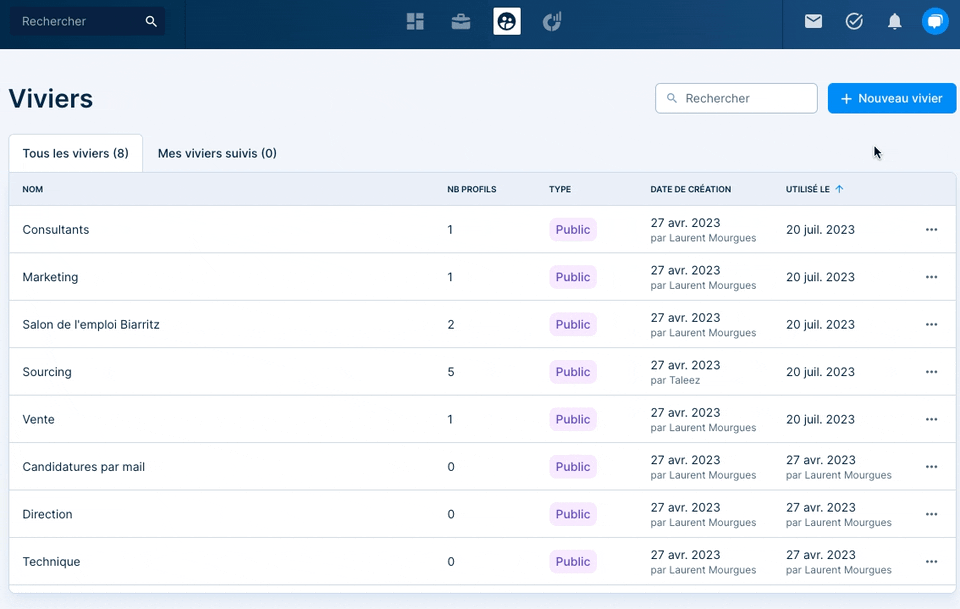Select the Tous les viviers tab
This screenshot has height=609, width=960.
pos(75,153)
